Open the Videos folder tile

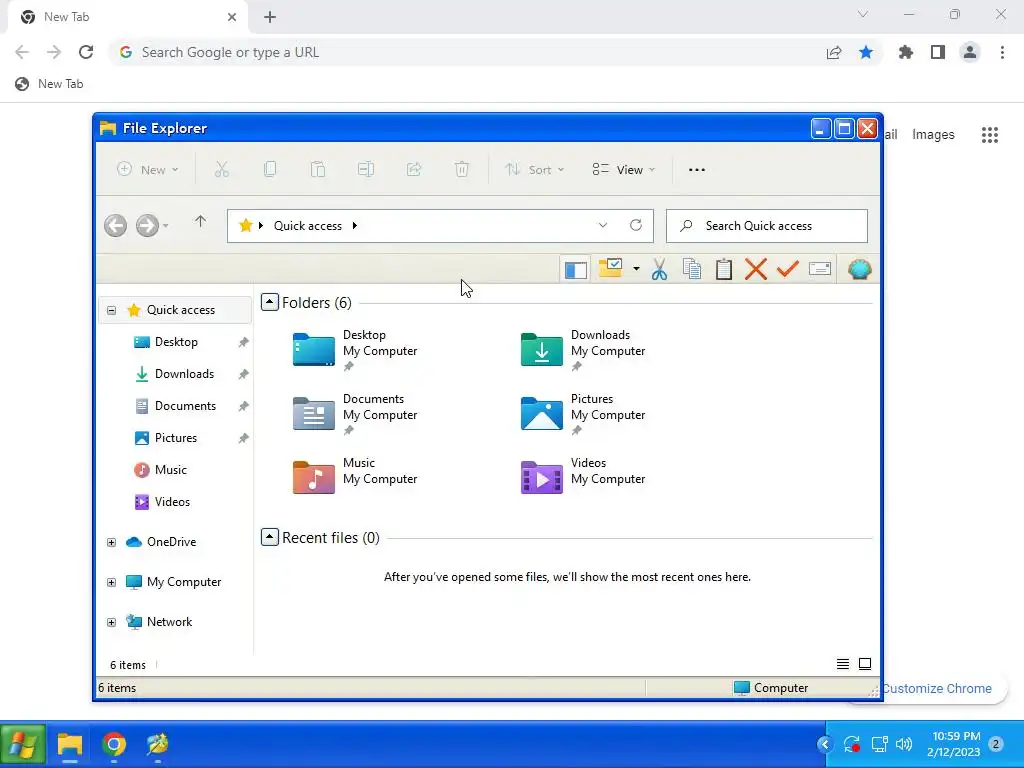pos(583,477)
